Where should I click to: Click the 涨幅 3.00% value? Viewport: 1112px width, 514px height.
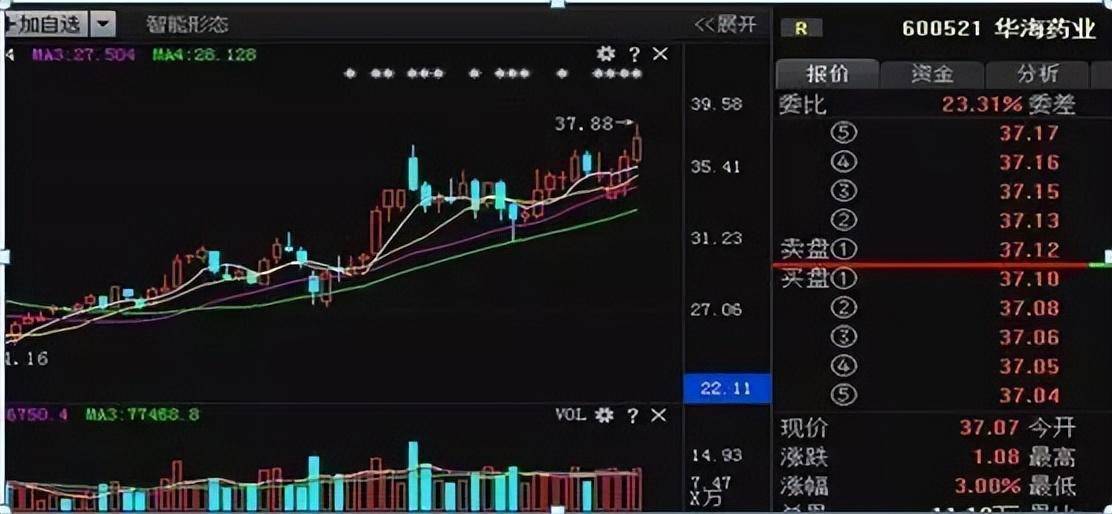987,486
